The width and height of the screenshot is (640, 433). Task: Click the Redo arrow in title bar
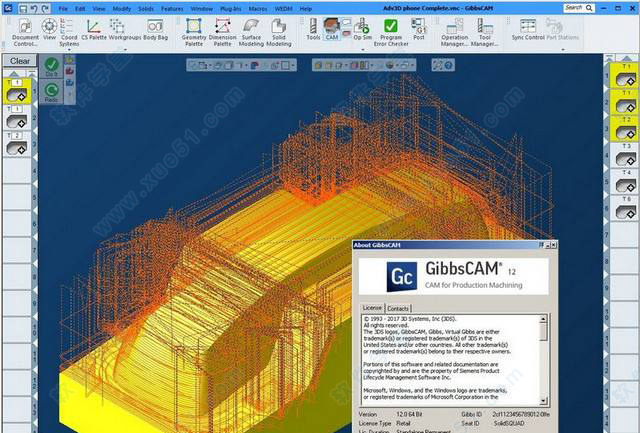(x=45, y=8)
